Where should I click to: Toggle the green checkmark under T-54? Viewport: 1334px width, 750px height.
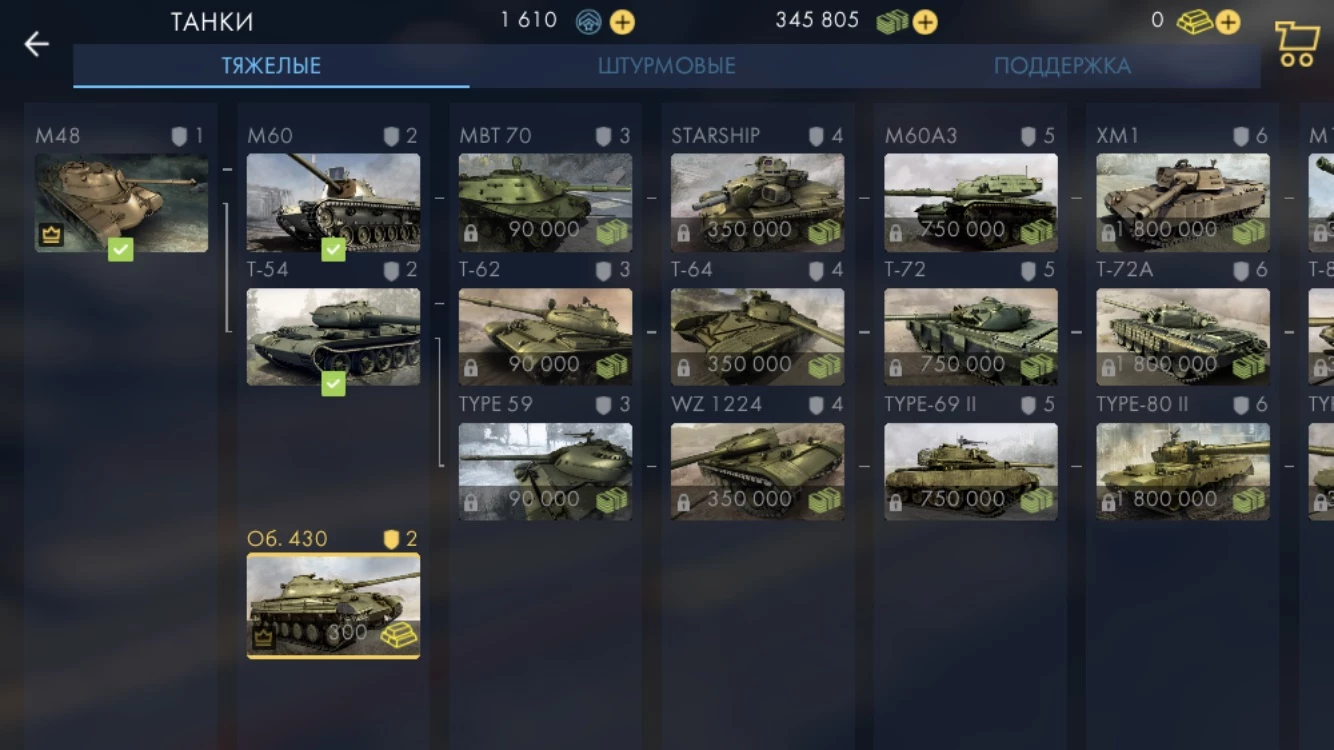tap(333, 383)
